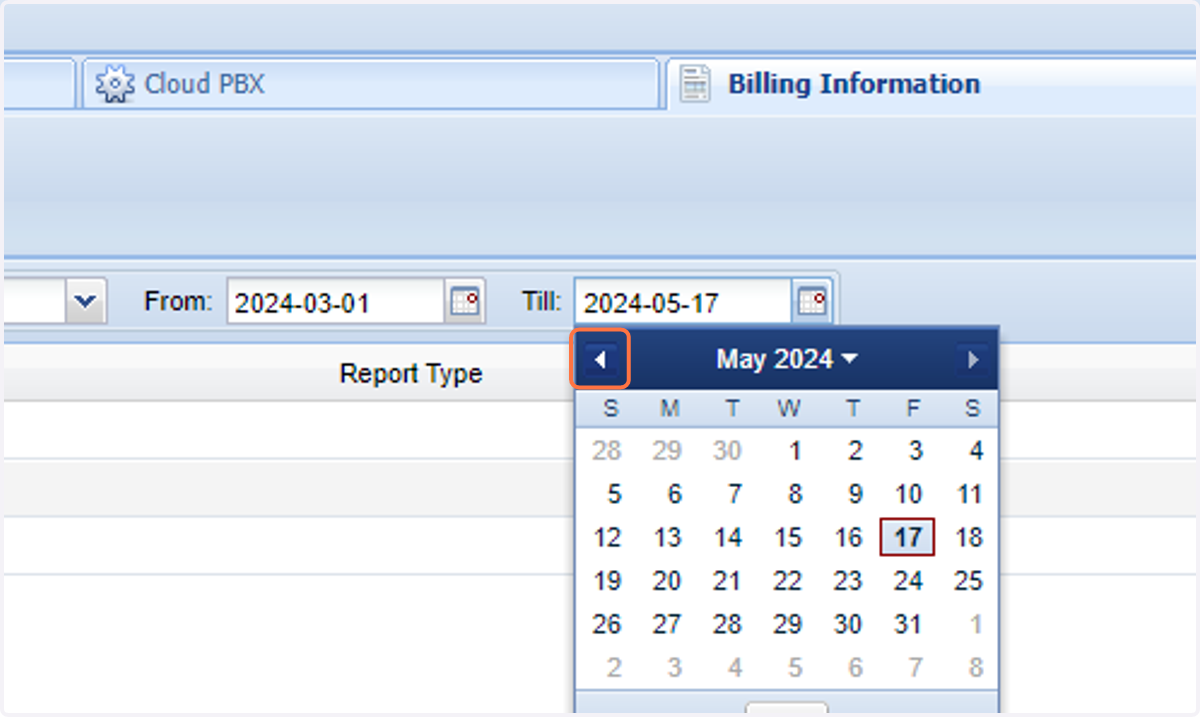Select May 1 in the calendar
1200x717 pixels.
794,451
